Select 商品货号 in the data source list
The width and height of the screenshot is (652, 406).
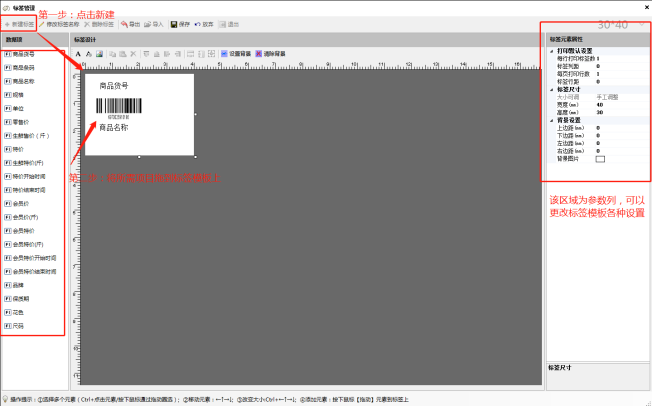pyautogui.click(x=20, y=54)
